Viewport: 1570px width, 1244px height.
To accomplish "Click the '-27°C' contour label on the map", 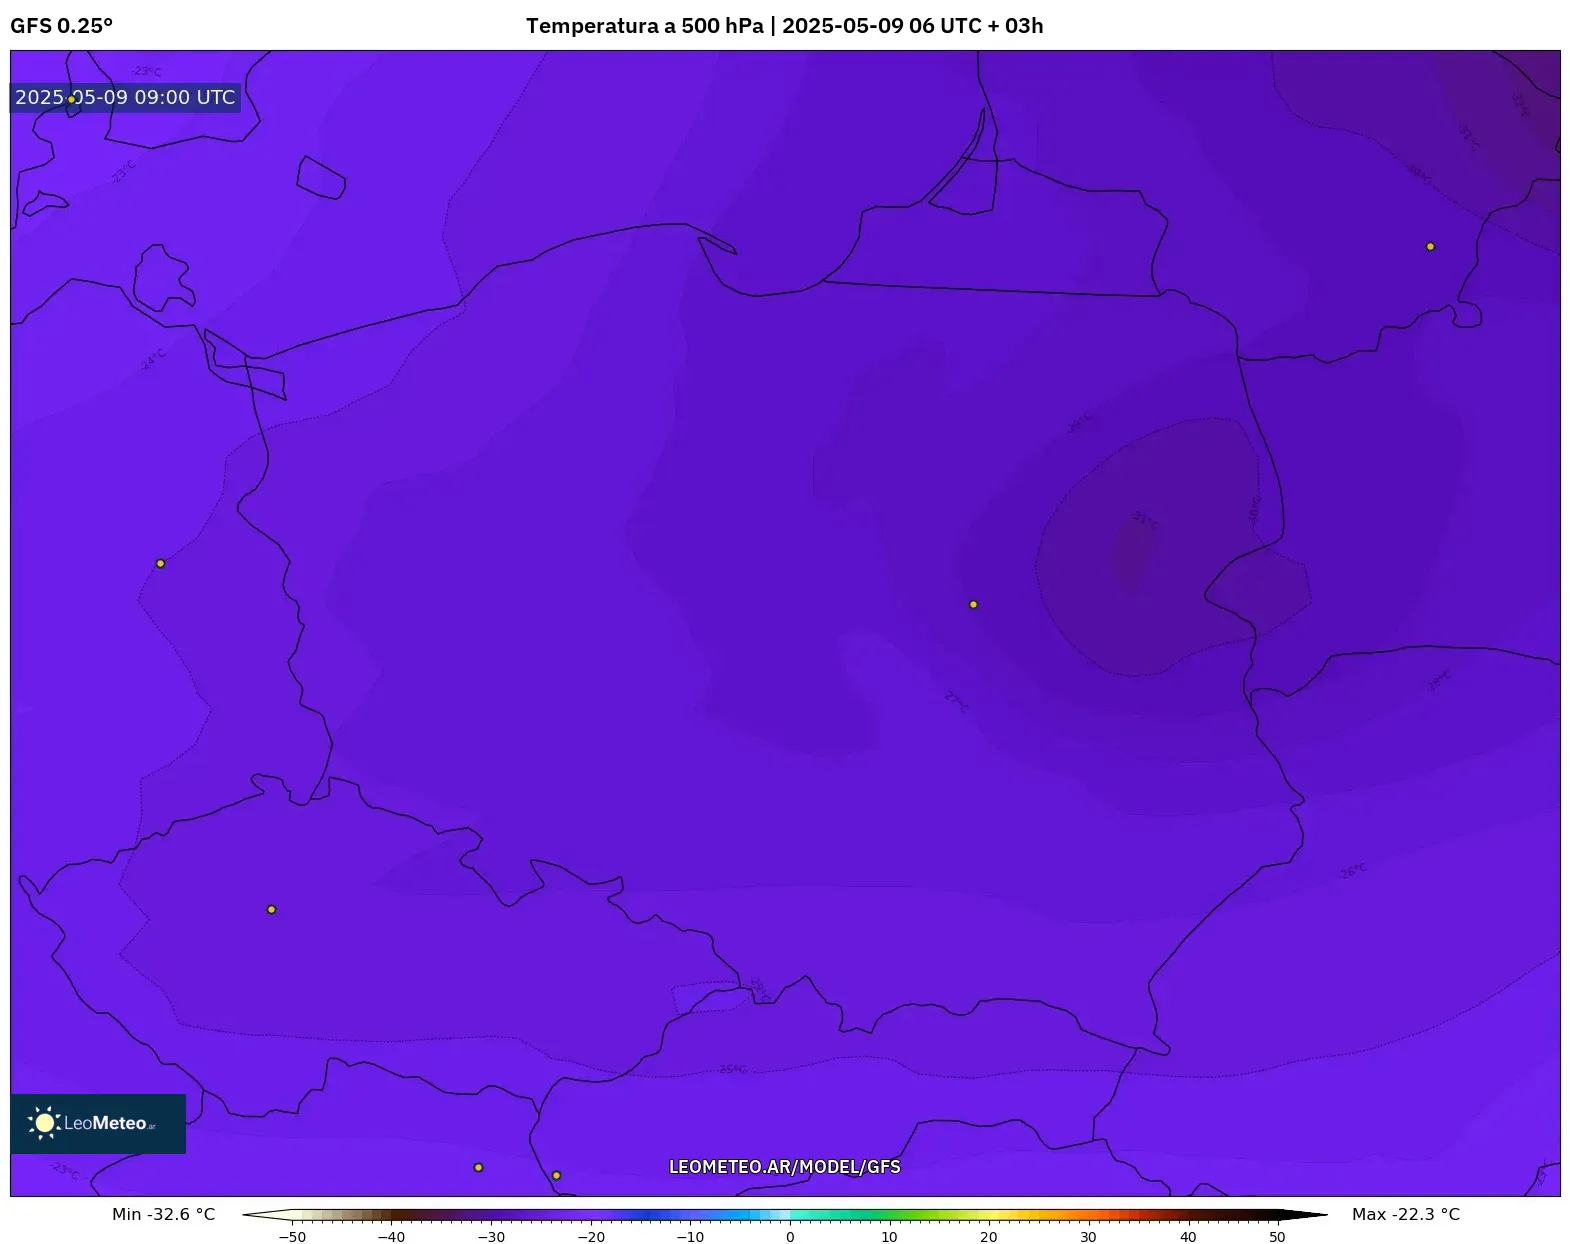I will tap(956, 701).
